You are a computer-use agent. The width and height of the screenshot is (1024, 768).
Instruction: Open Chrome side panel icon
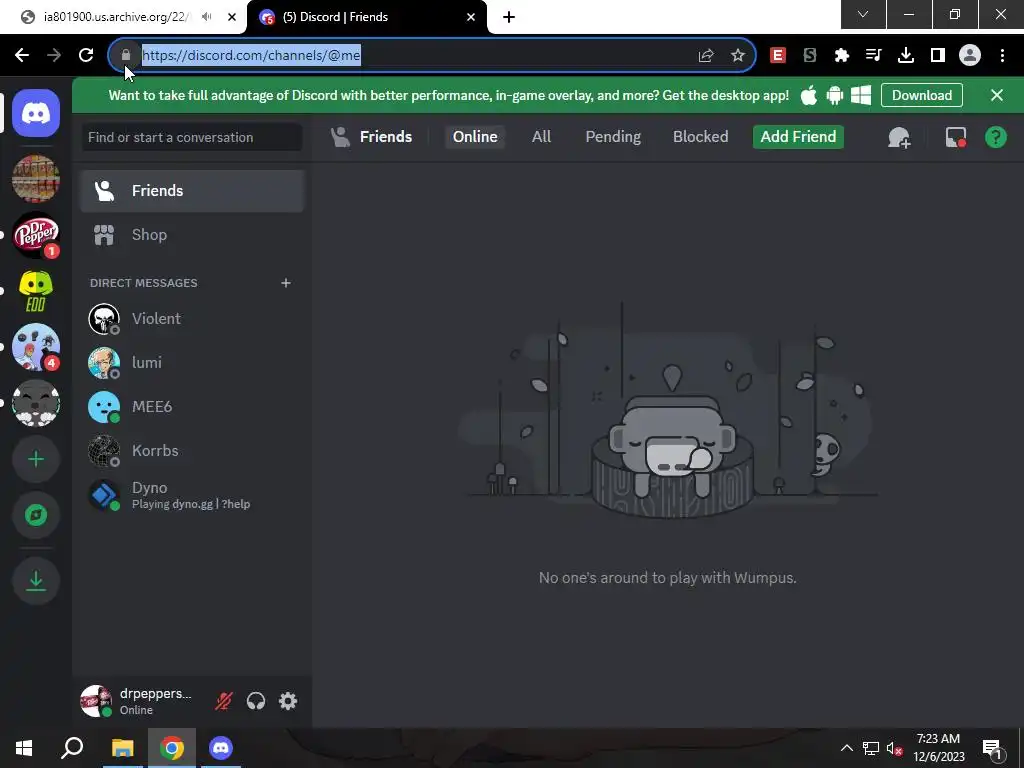click(937, 55)
